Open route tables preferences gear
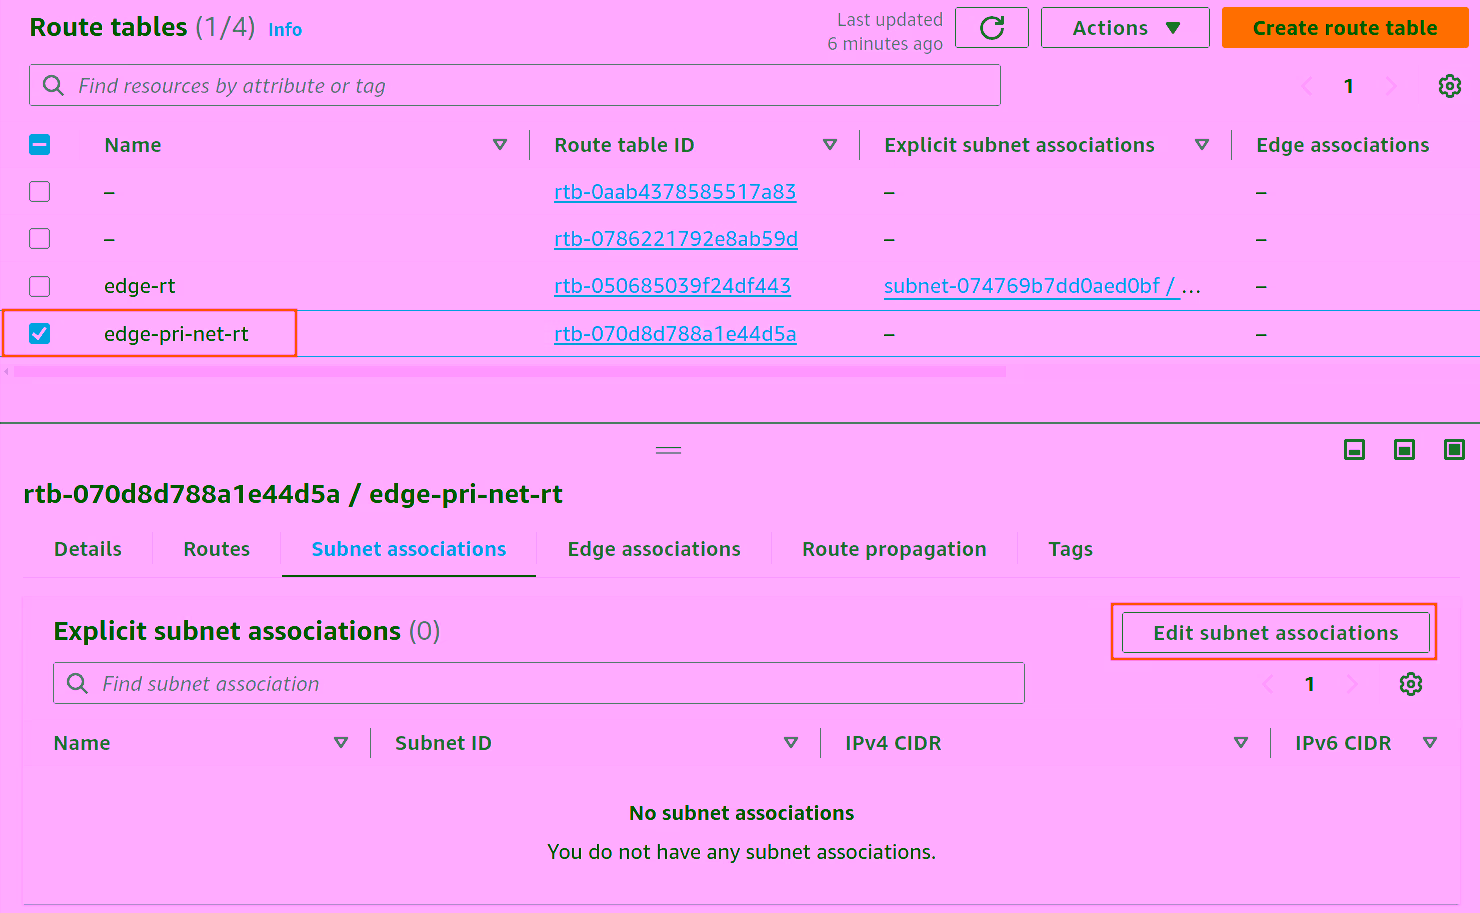 click(x=1449, y=86)
